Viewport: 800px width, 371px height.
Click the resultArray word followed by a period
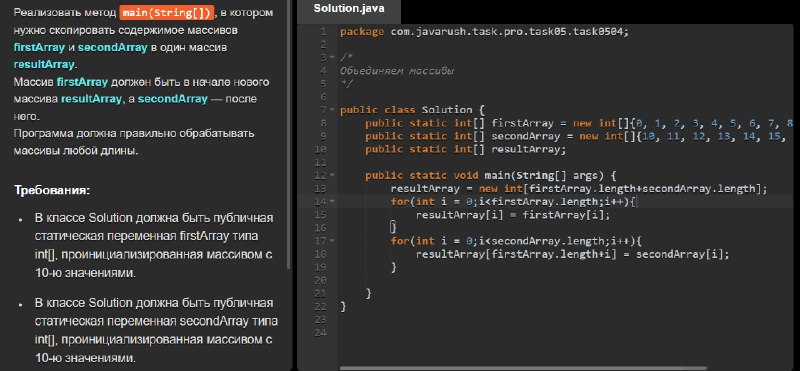[44, 64]
